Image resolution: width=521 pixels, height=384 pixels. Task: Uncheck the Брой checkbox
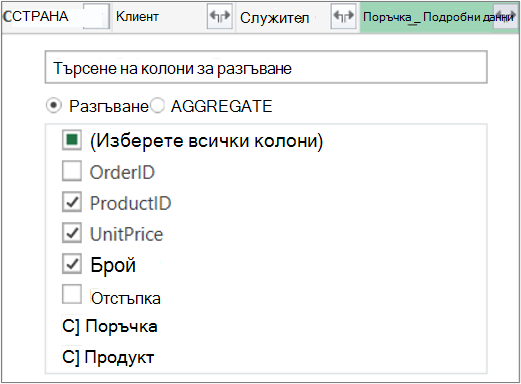(x=72, y=264)
